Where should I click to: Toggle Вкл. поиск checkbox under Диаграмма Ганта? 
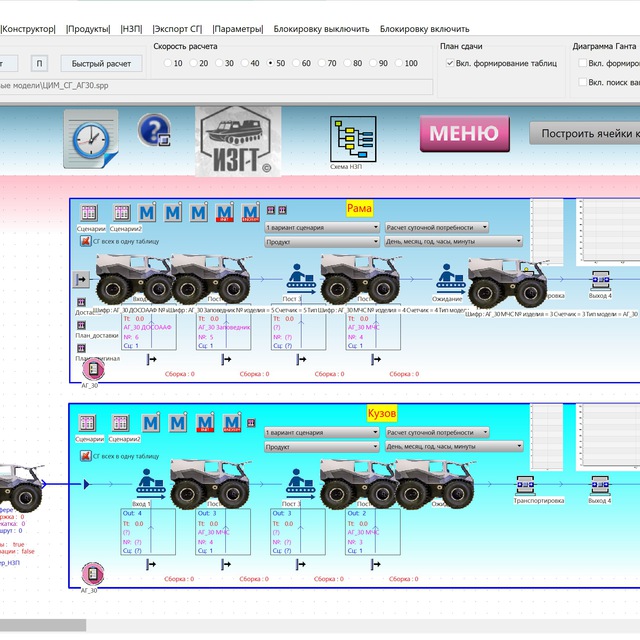click(x=582, y=82)
